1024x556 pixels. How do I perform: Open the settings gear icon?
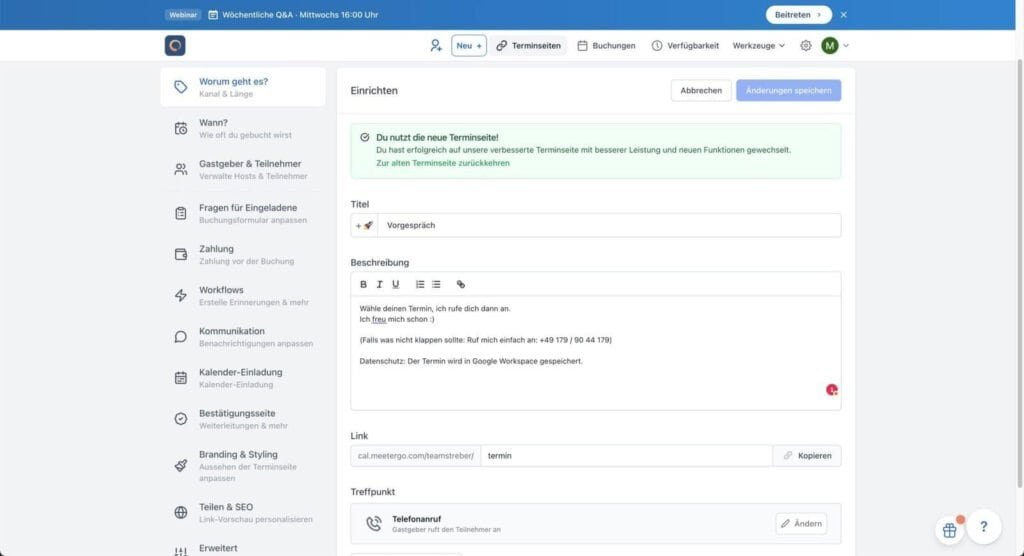click(x=806, y=46)
